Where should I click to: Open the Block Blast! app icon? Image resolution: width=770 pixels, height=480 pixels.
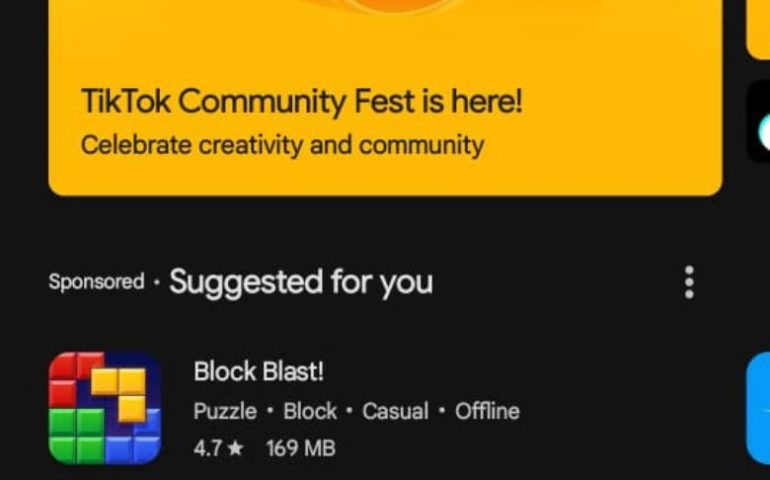105,408
